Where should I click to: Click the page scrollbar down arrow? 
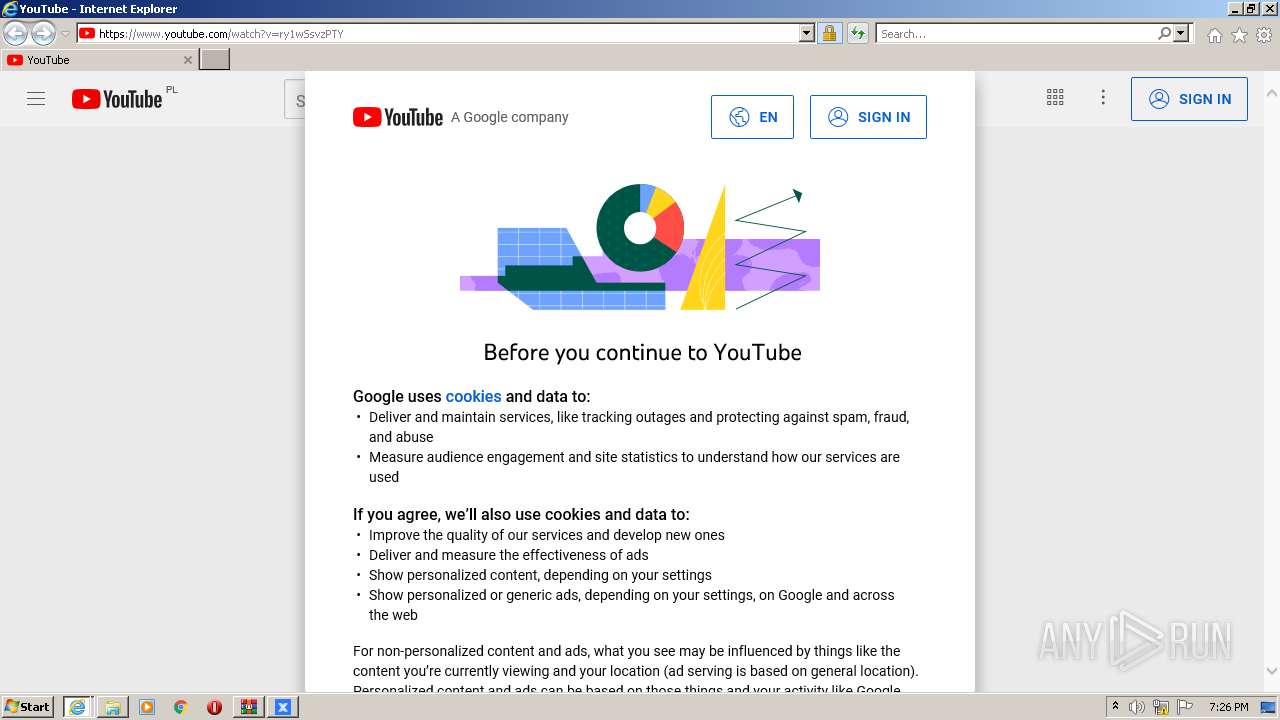1272,672
